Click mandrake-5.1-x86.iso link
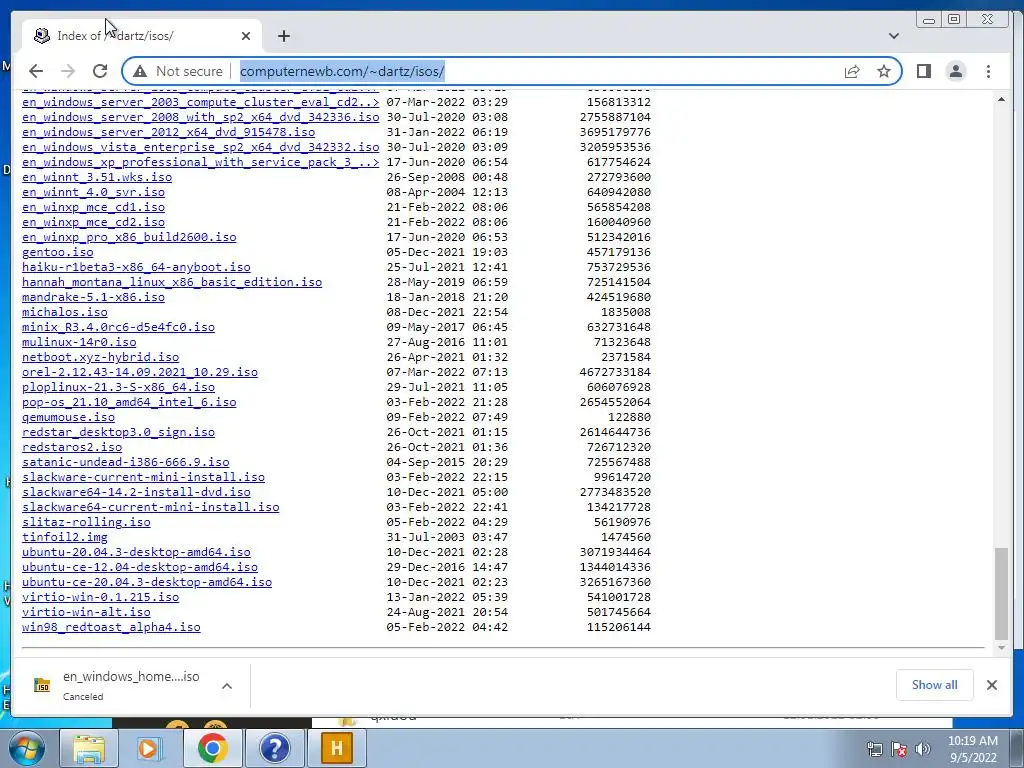 pos(93,297)
